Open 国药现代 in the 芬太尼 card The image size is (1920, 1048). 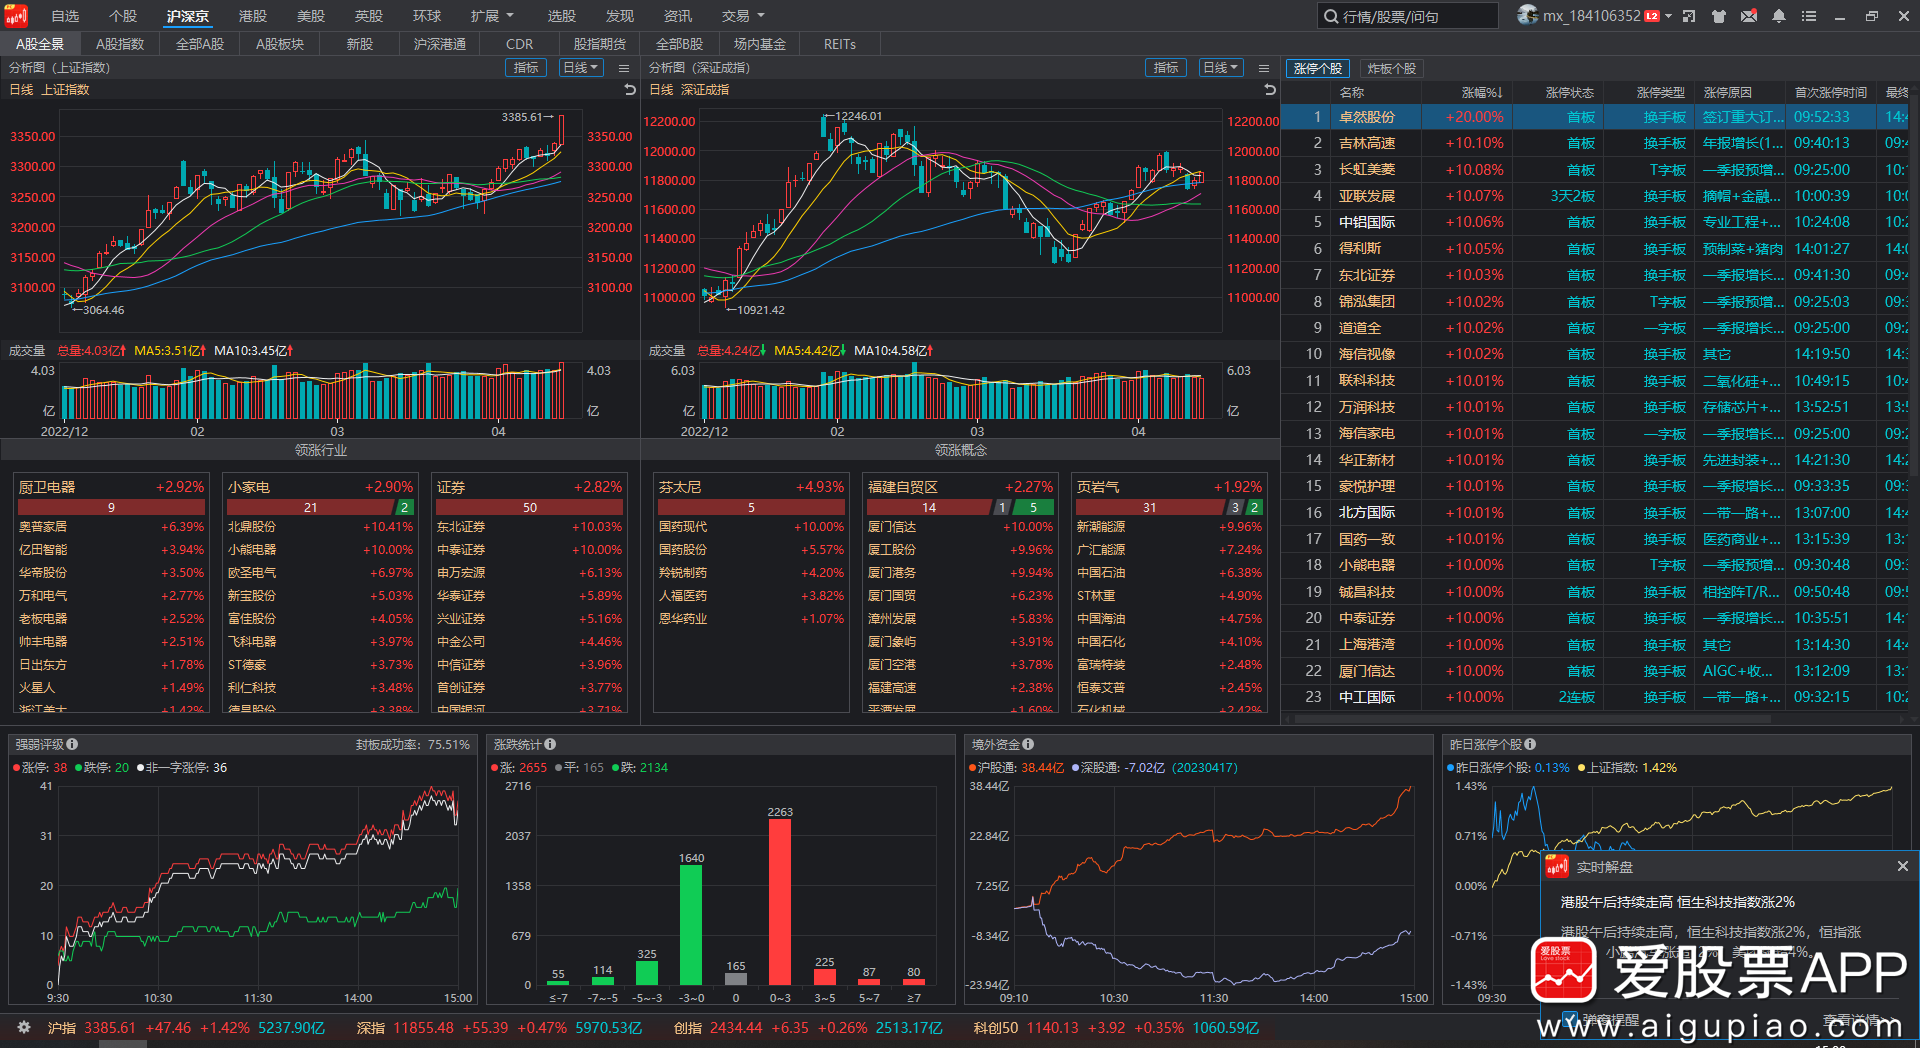pos(751,527)
